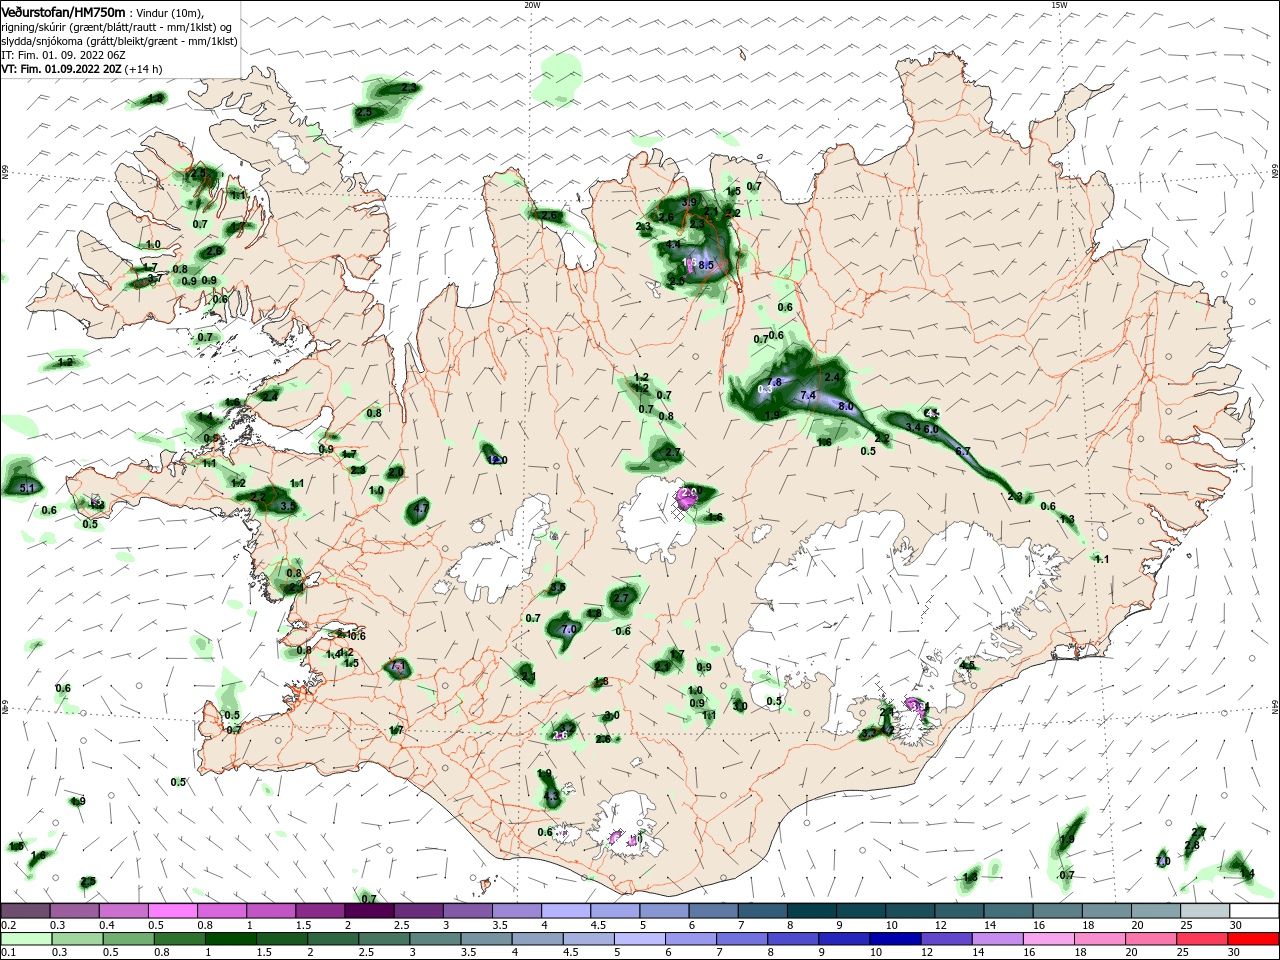Click the 15W longitude label
1280x960 pixels.
pyautogui.click(x=1059, y=5)
